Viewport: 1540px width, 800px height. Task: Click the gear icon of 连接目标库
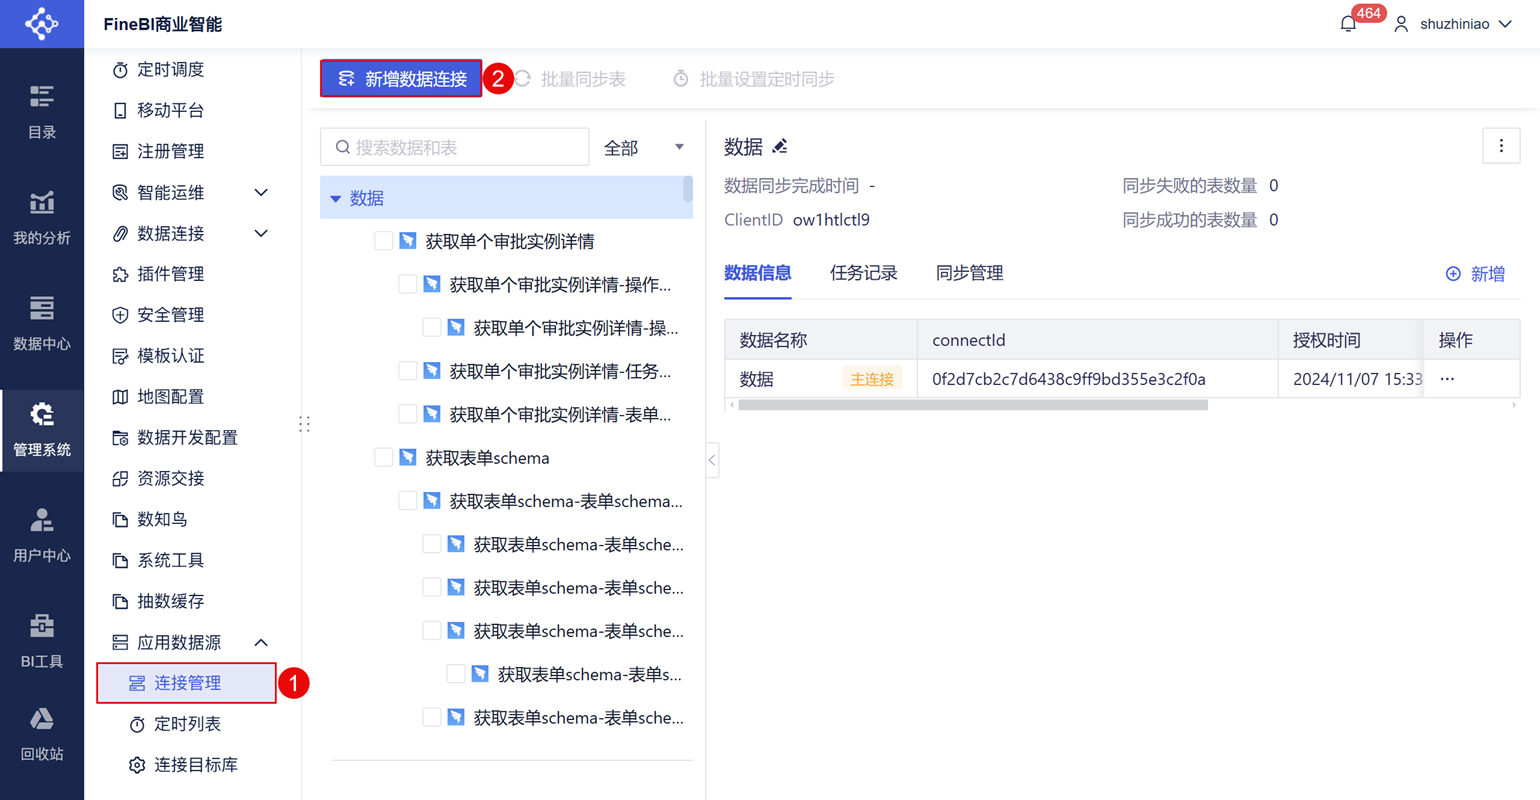pyautogui.click(x=137, y=765)
